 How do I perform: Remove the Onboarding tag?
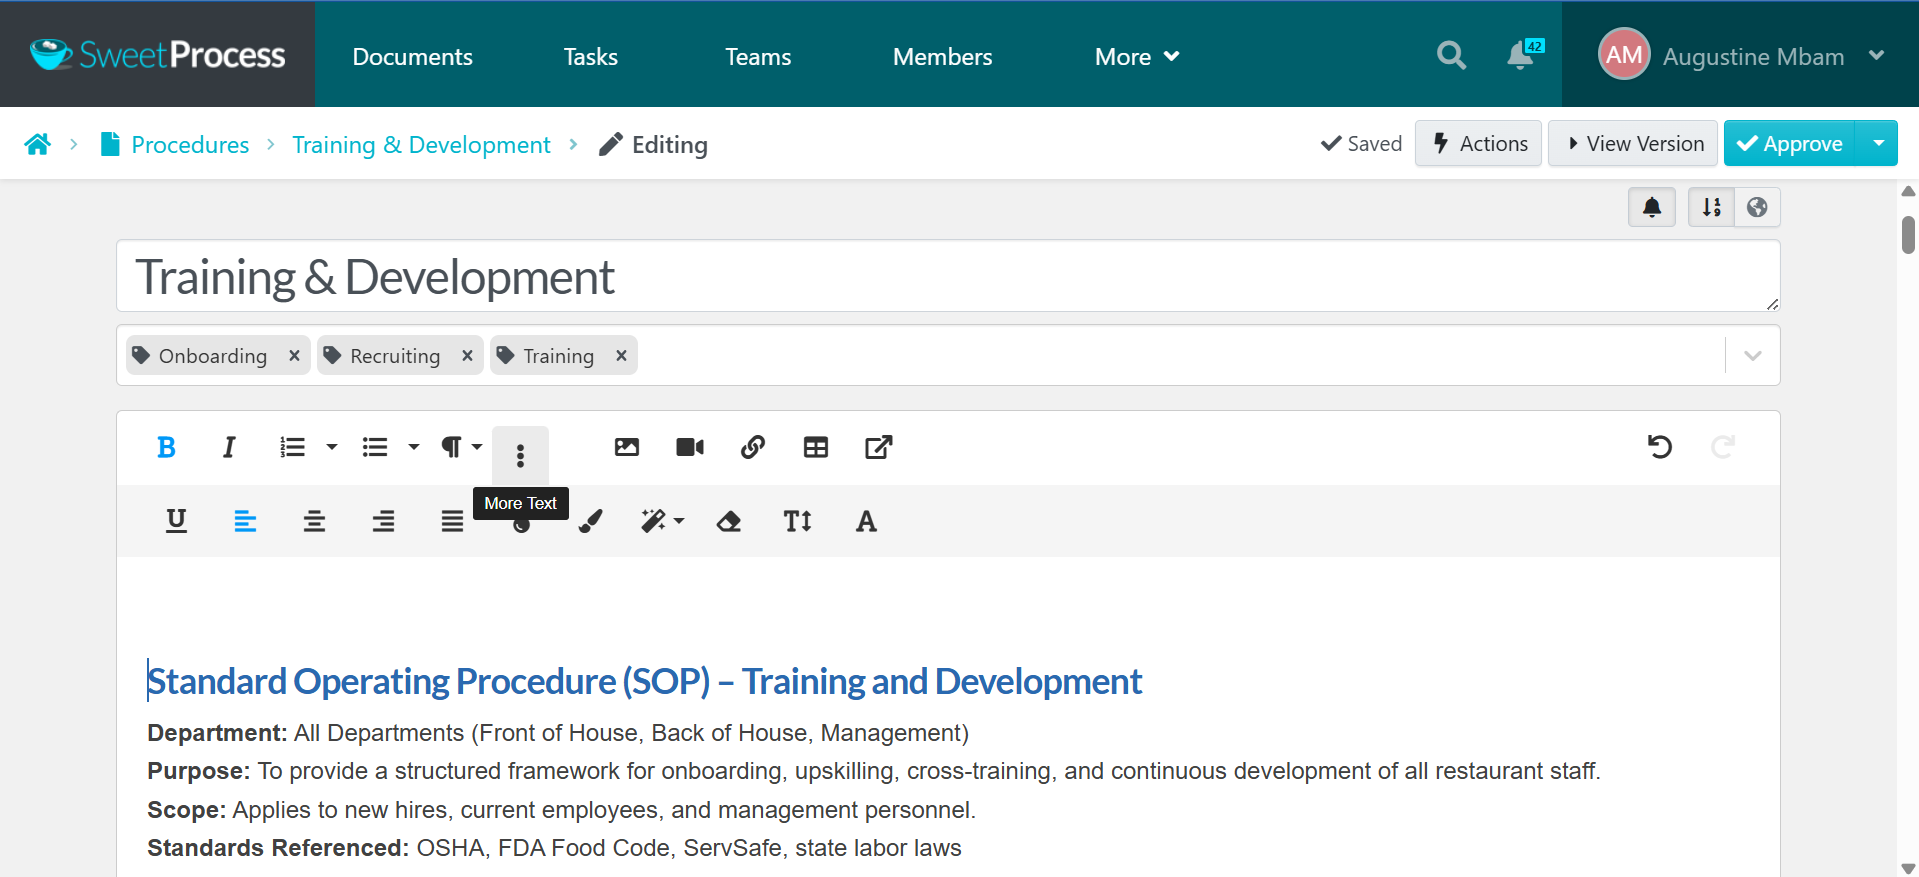294,355
